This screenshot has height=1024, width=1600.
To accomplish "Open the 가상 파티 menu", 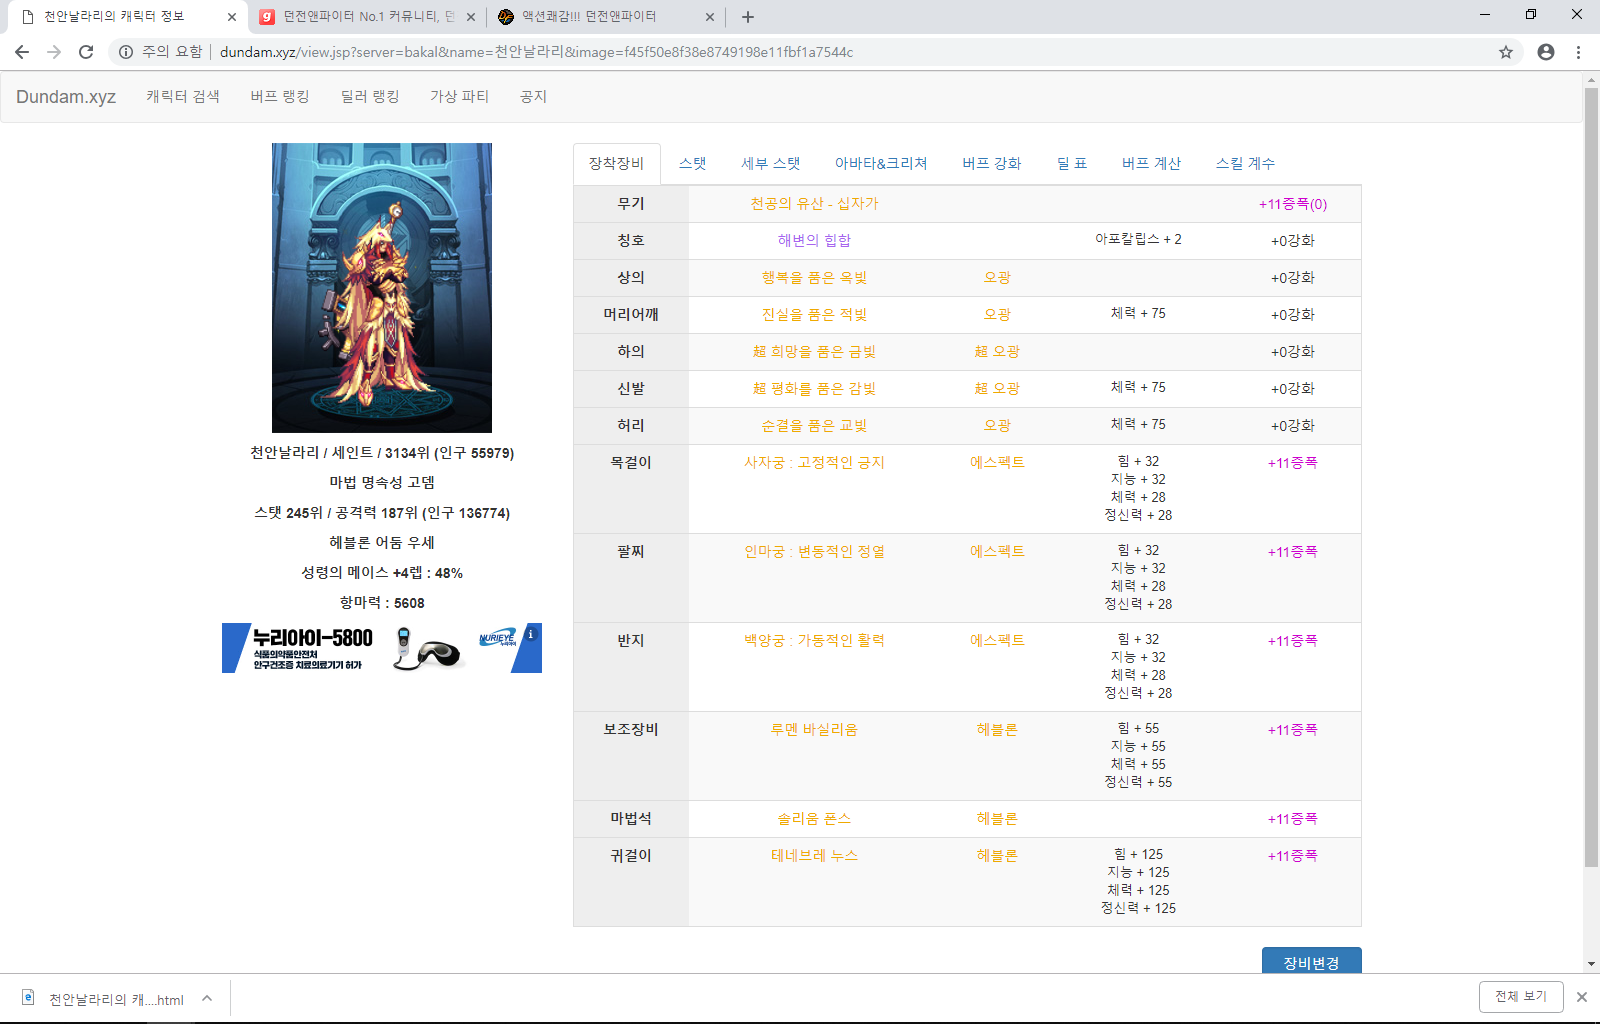I will pos(460,96).
